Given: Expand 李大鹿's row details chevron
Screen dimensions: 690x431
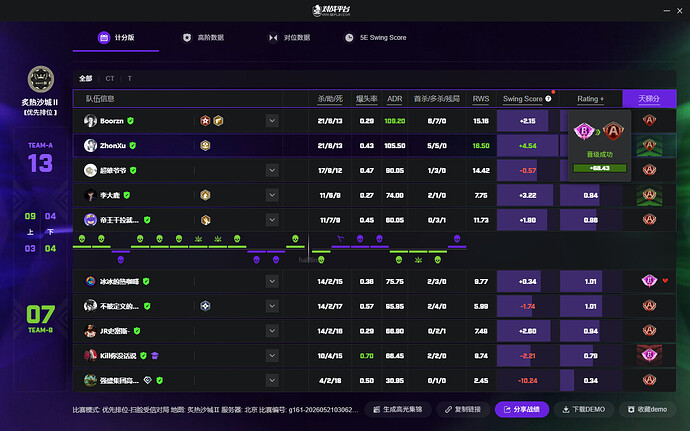Looking at the screenshot, I should point(272,195).
